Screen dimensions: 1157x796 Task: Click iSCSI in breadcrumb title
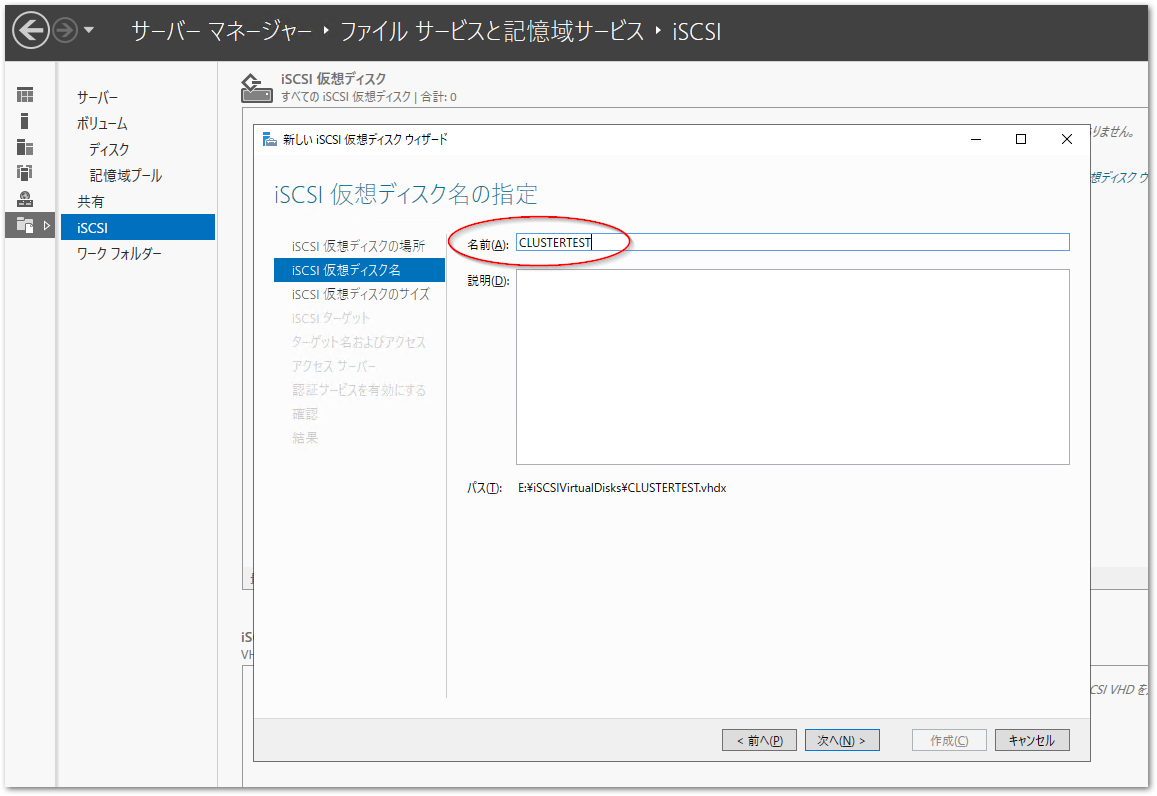tap(697, 31)
